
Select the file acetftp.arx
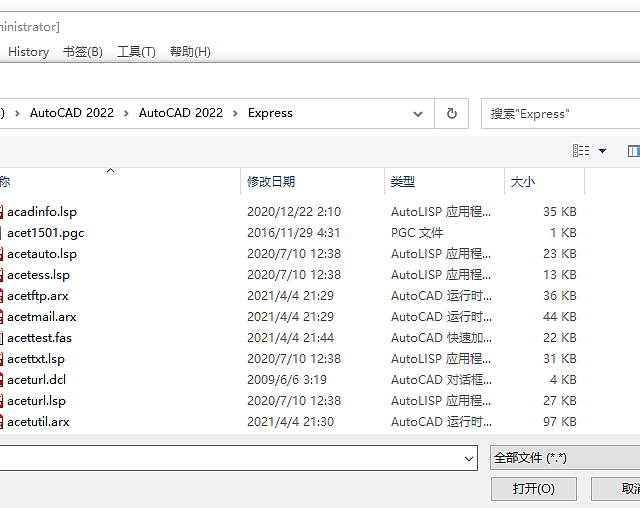point(38,296)
